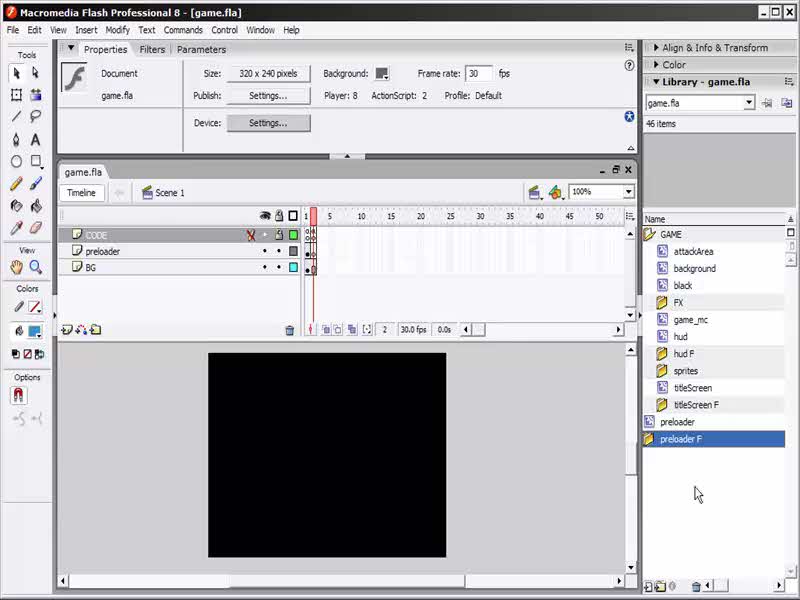Open the Modify menu
This screenshot has height=600, width=800.
[x=117, y=30]
